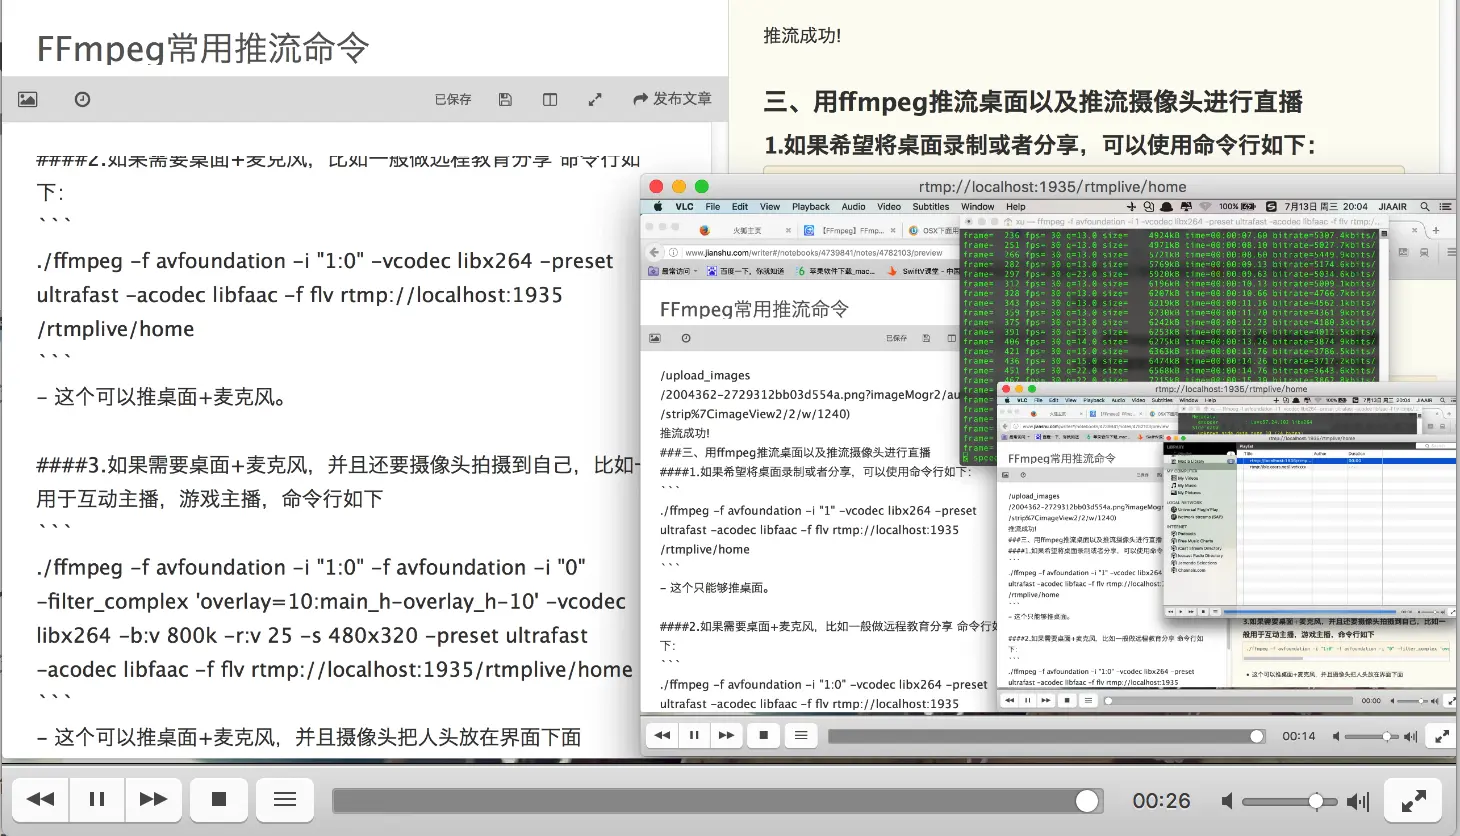Viewport: 1460px width, 836px height.
Task: Stop playback in the 00:14 player bar
Action: (x=764, y=735)
